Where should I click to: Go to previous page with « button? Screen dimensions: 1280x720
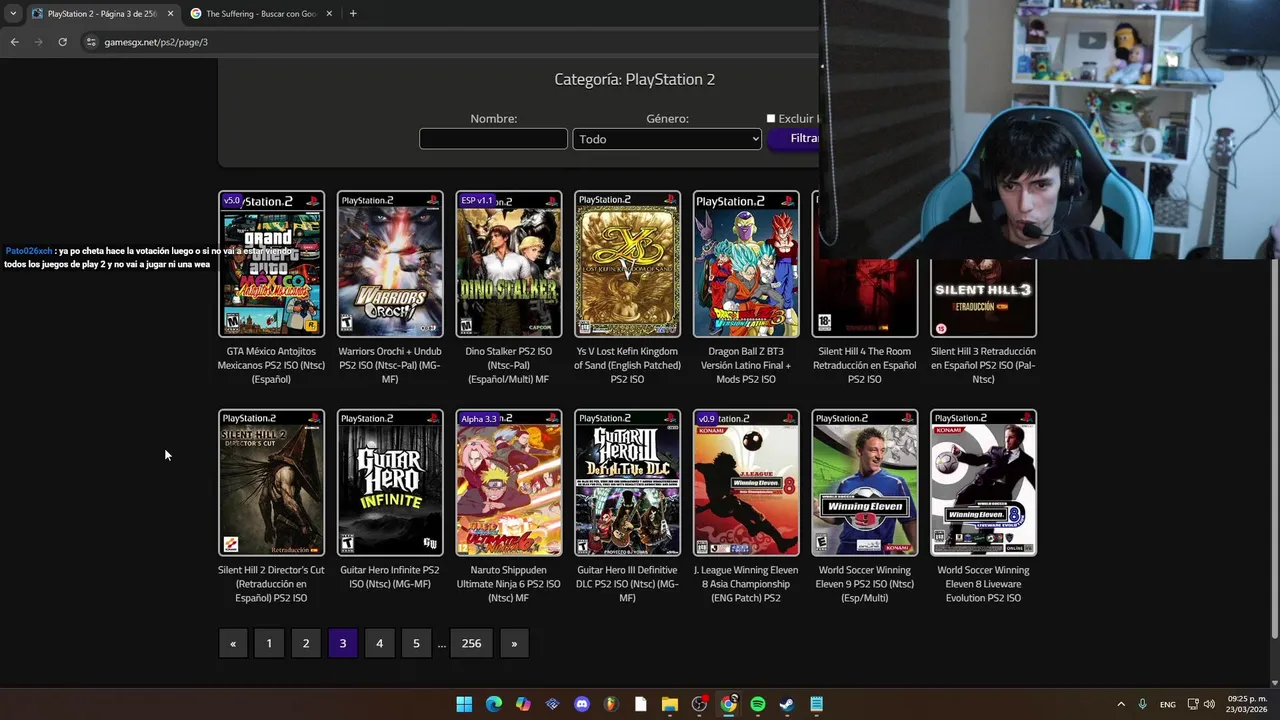[233, 643]
